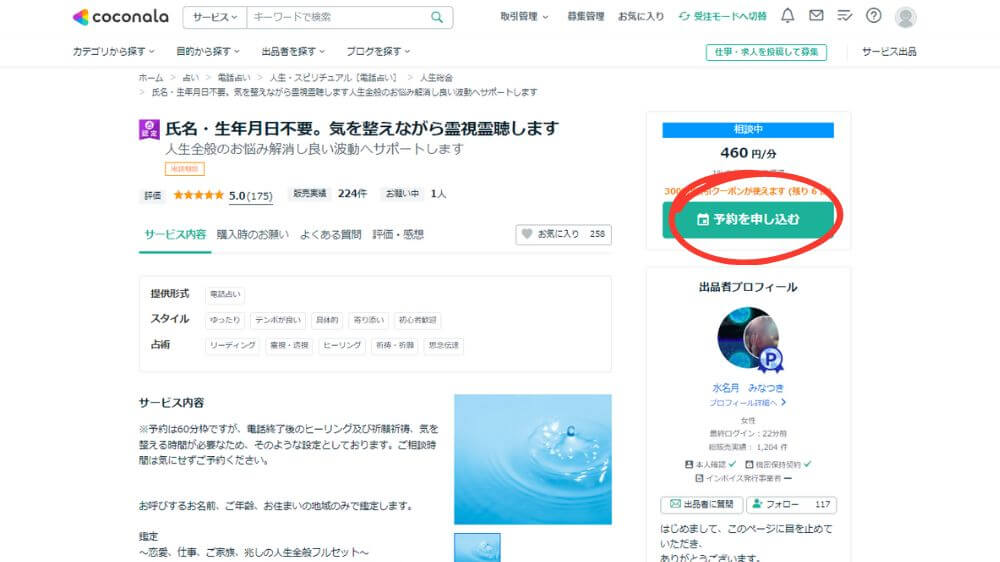Image resolution: width=1000 pixels, height=562 pixels.
Task: Open the user avatar menu
Action: click(x=905, y=17)
